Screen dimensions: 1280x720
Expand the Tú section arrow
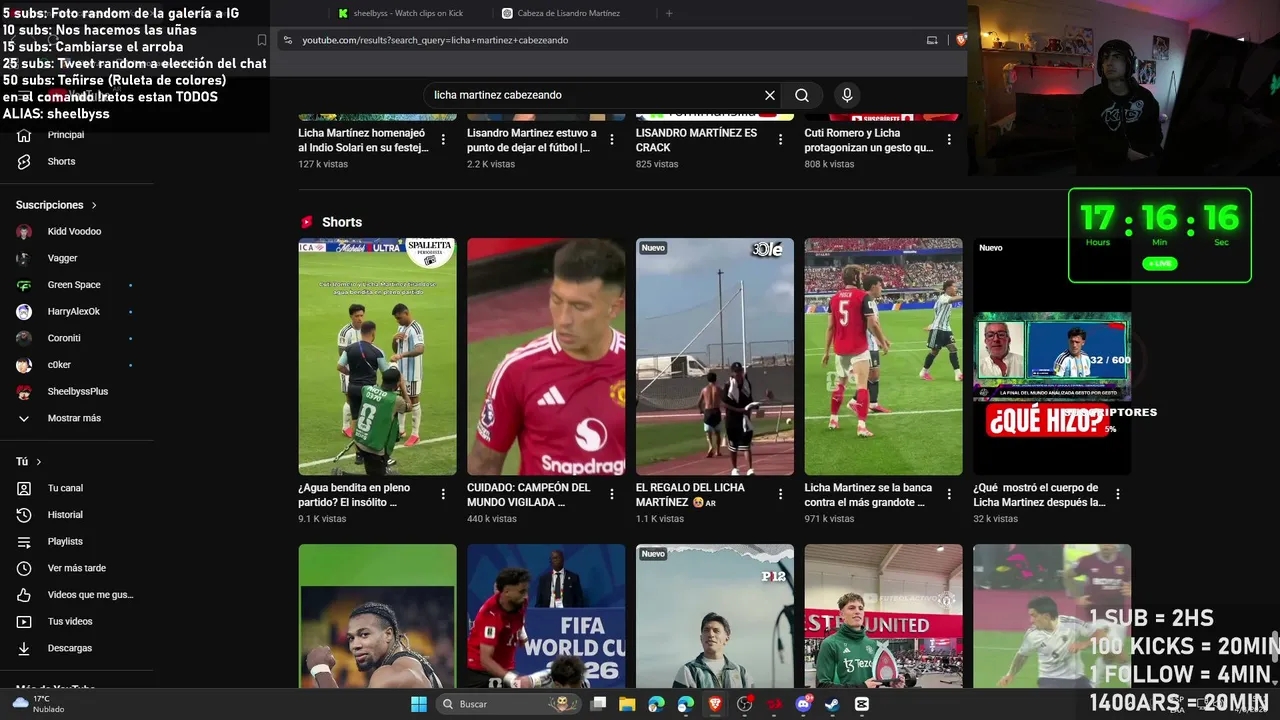[x=39, y=462]
